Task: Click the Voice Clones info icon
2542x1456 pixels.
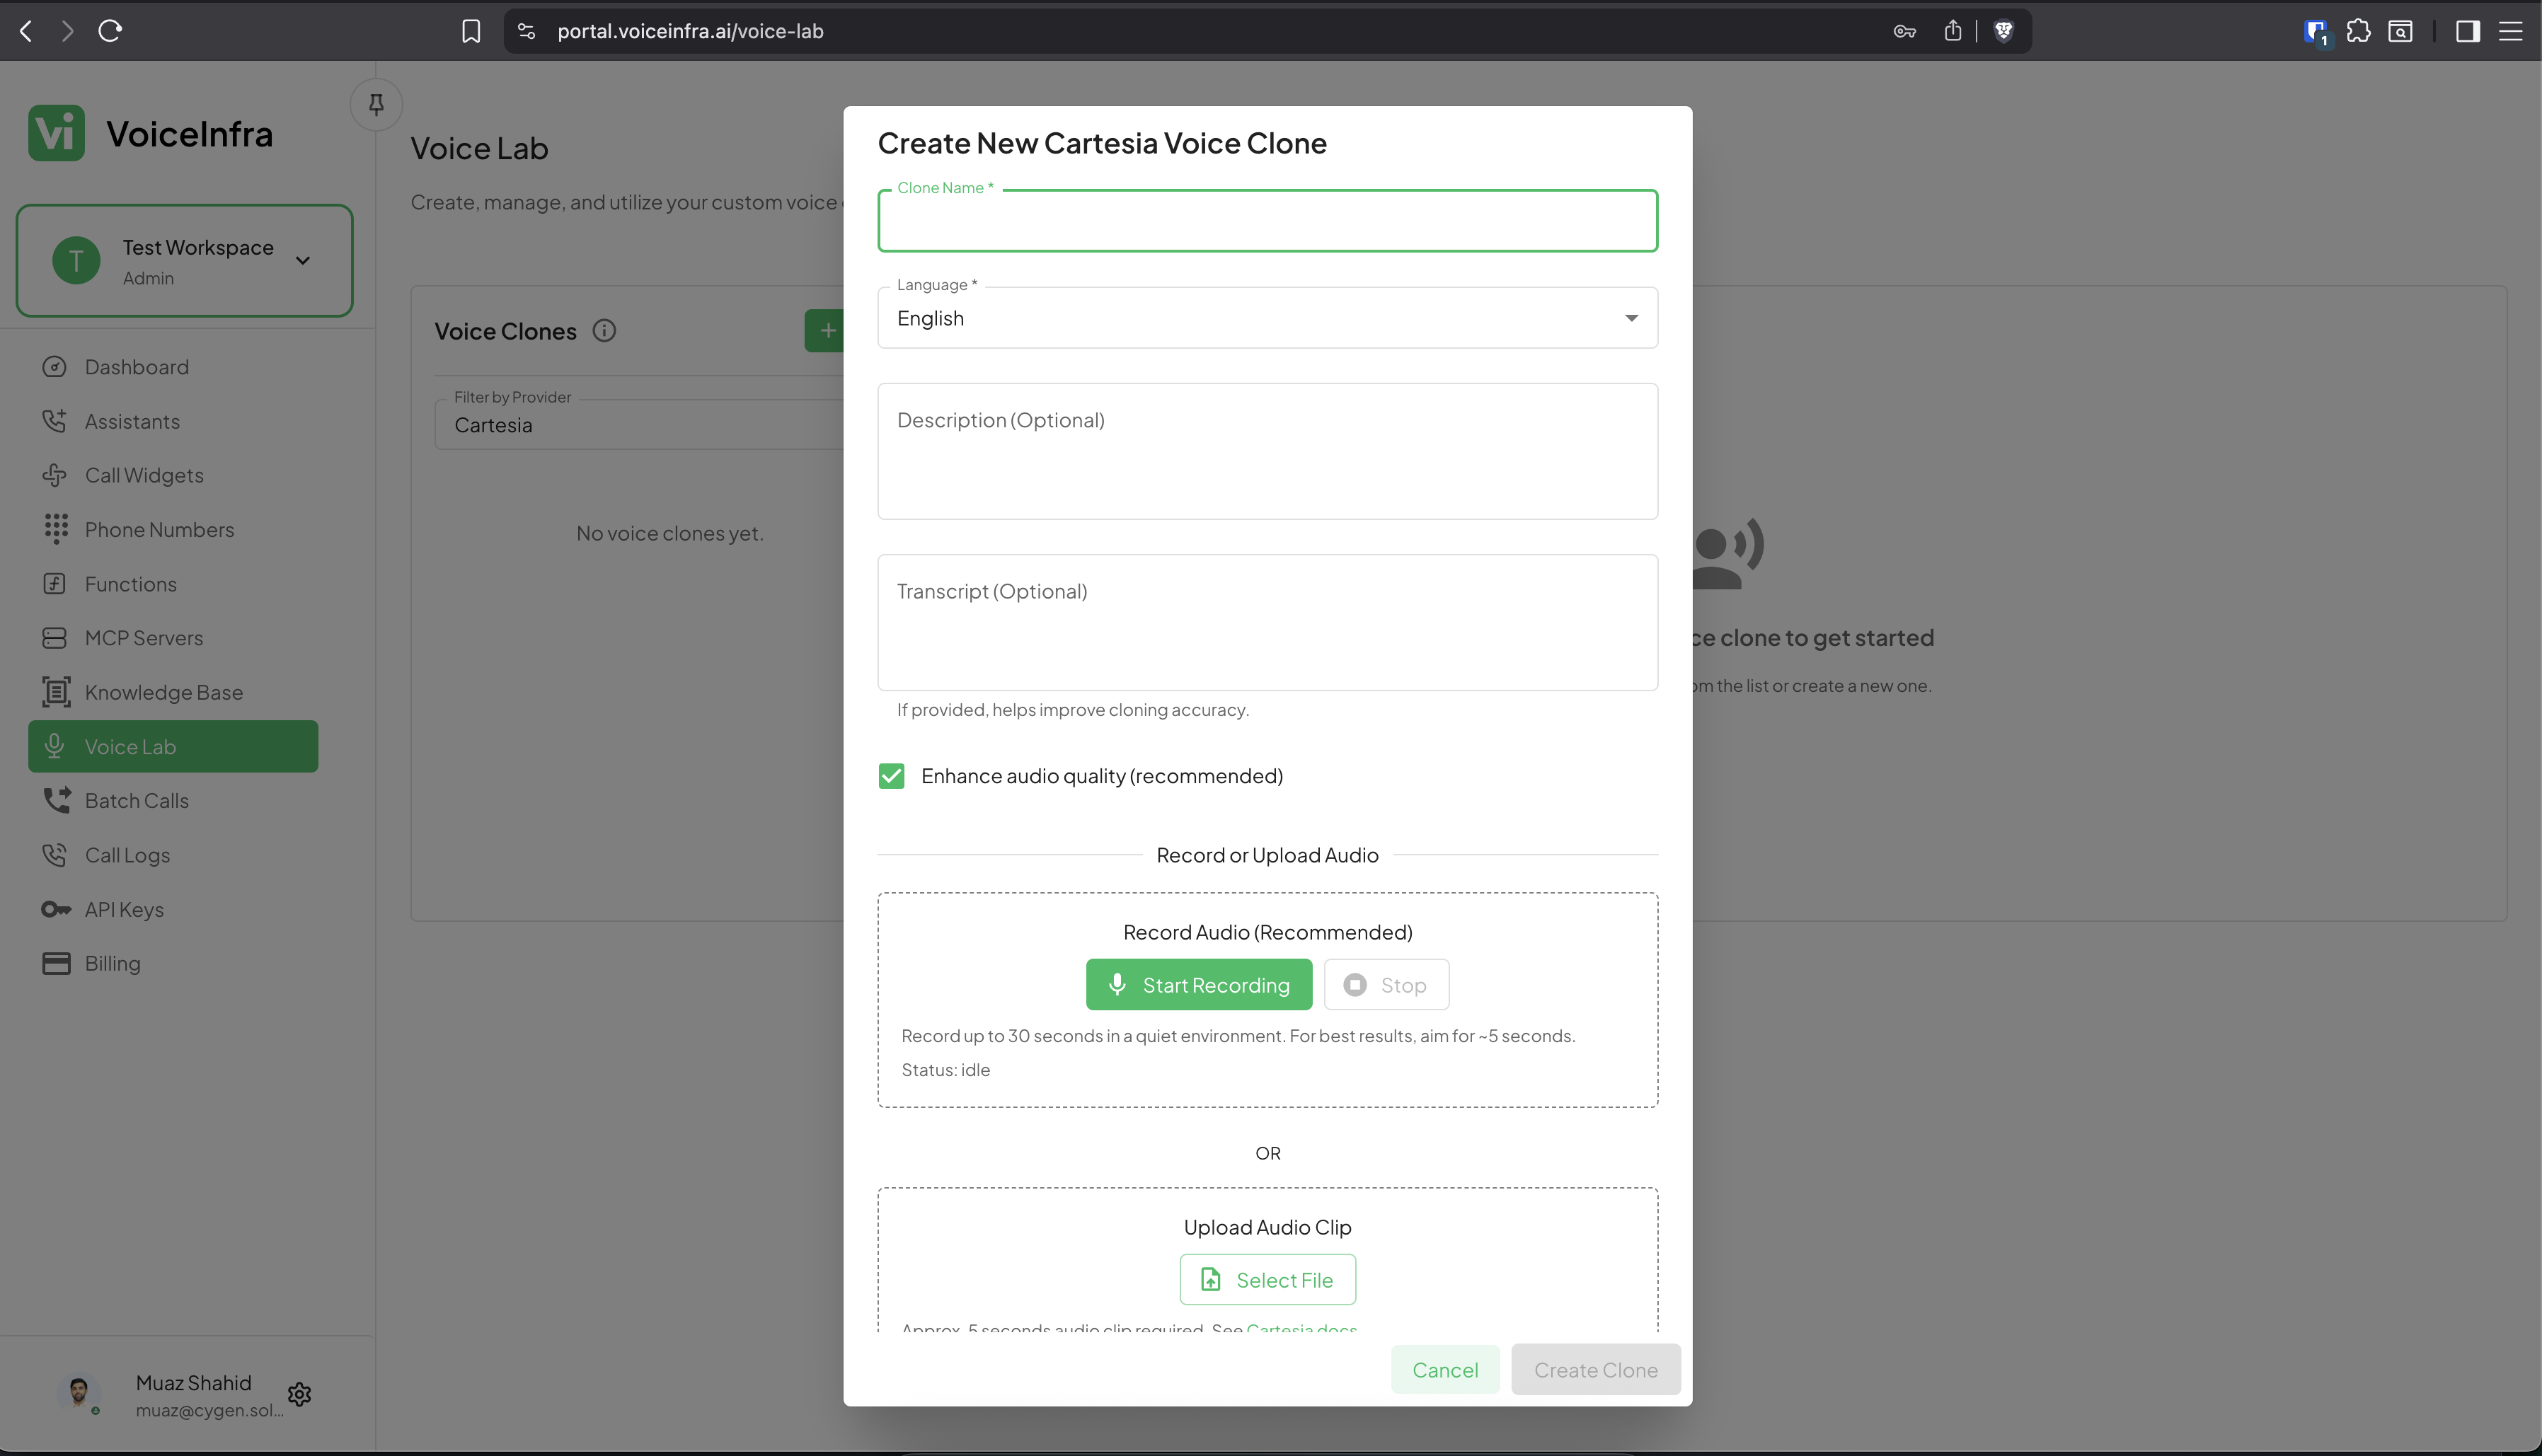Action: pyautogui.click(x=604, y=330)
